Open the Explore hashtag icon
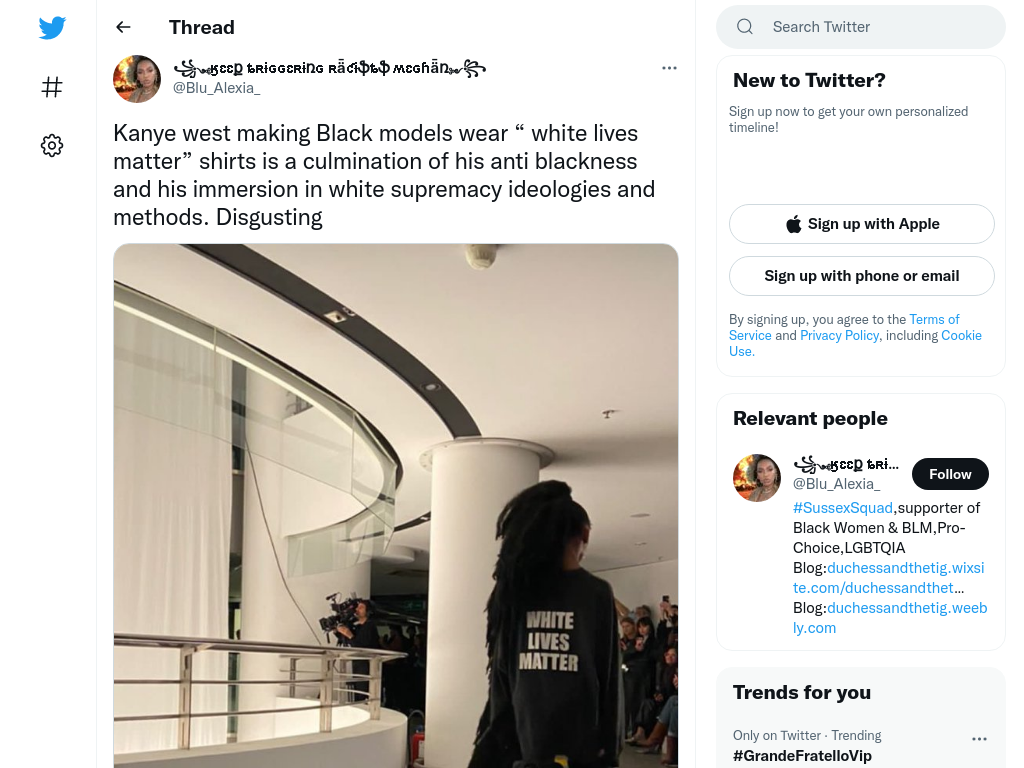Image resolution: width=1024 pixels, height=768 pixels. [52, 87]
